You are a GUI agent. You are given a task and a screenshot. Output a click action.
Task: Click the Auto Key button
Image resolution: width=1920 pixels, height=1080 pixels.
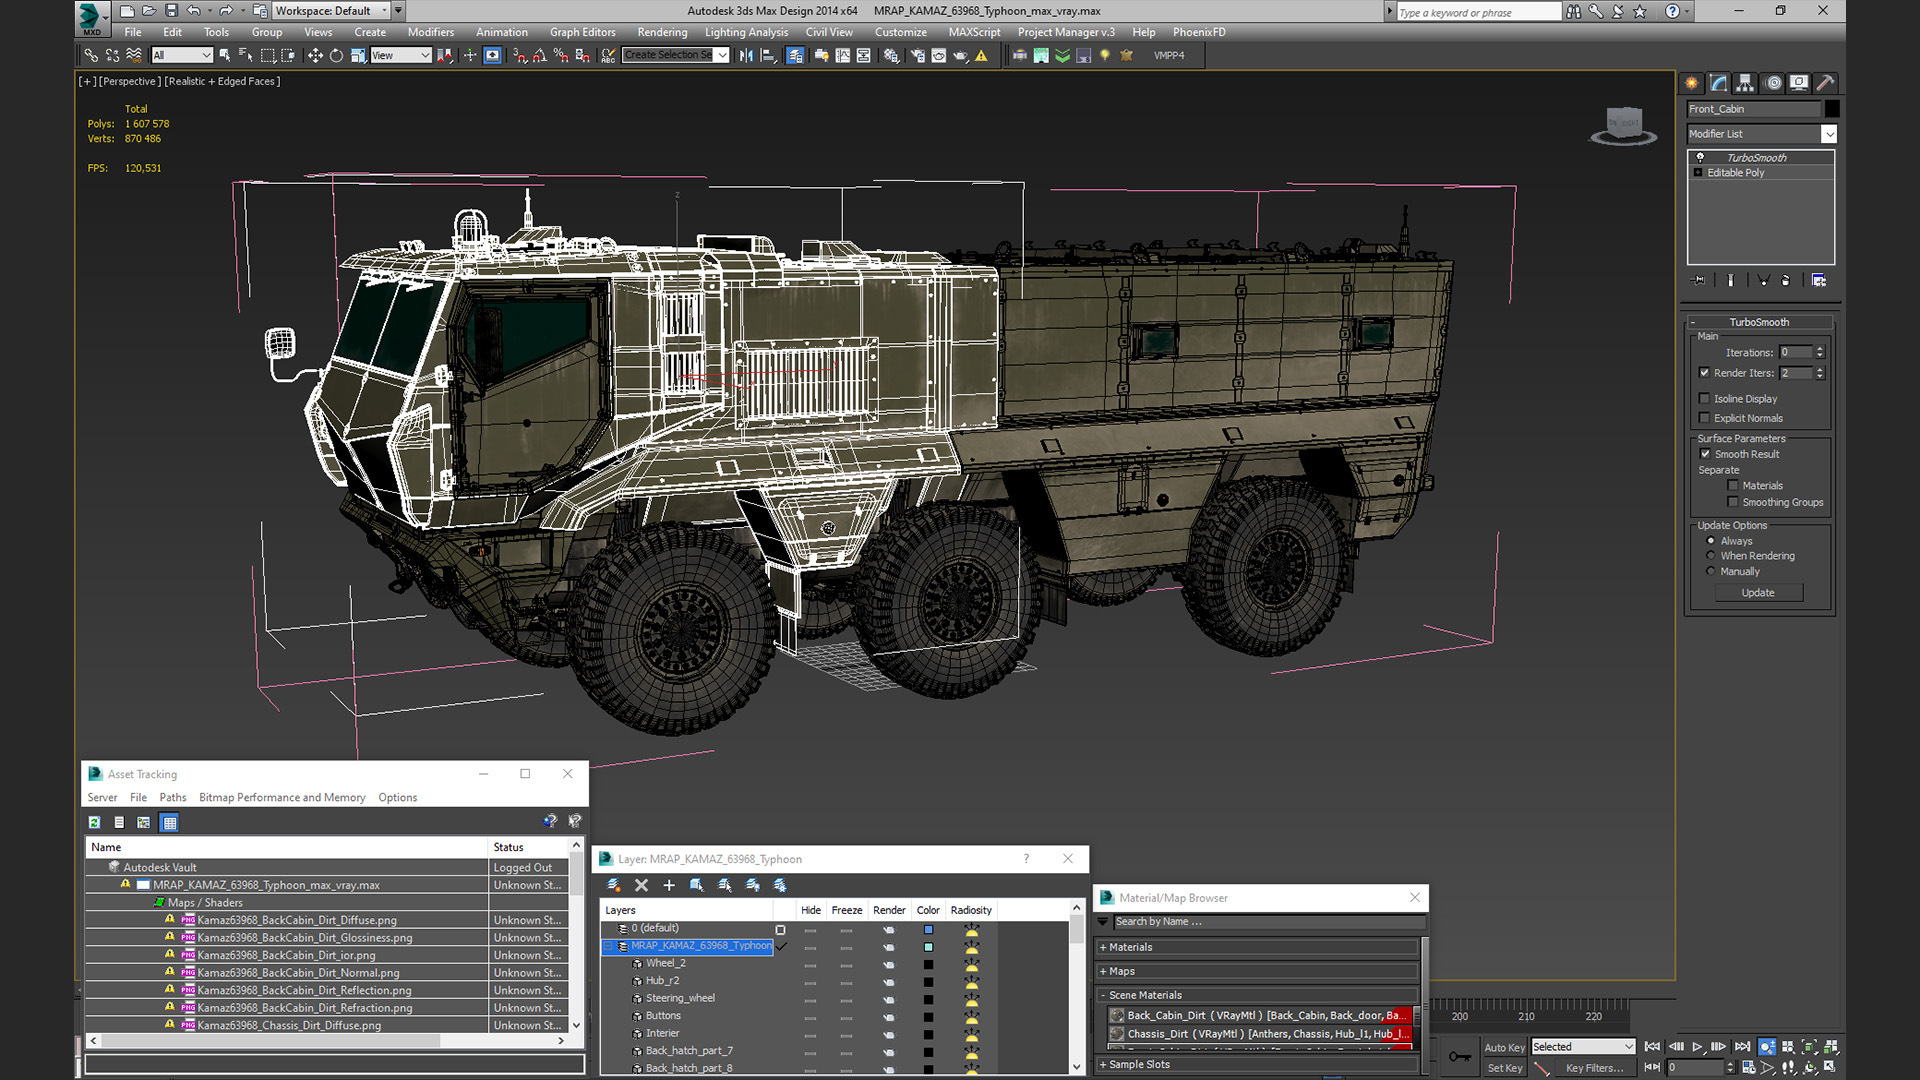tap(1504, 1047)
